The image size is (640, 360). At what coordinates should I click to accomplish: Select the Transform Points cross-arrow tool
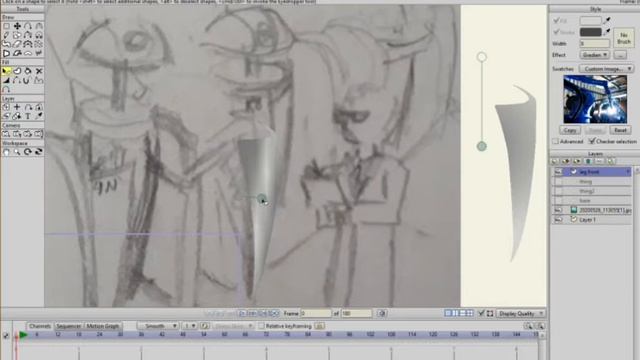17,26
